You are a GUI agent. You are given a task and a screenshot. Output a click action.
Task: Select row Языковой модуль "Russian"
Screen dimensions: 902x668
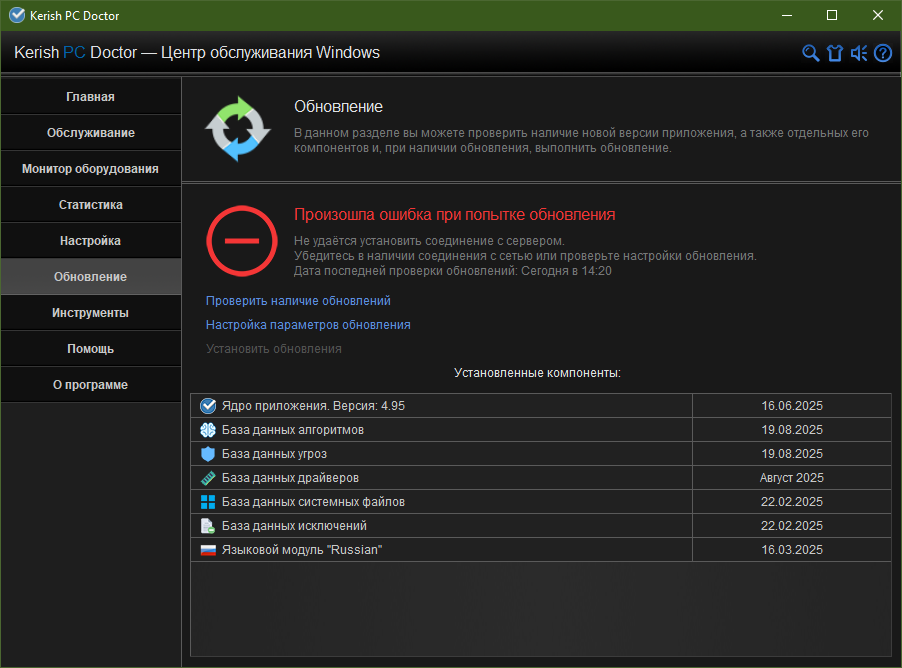tap(541, 550)
